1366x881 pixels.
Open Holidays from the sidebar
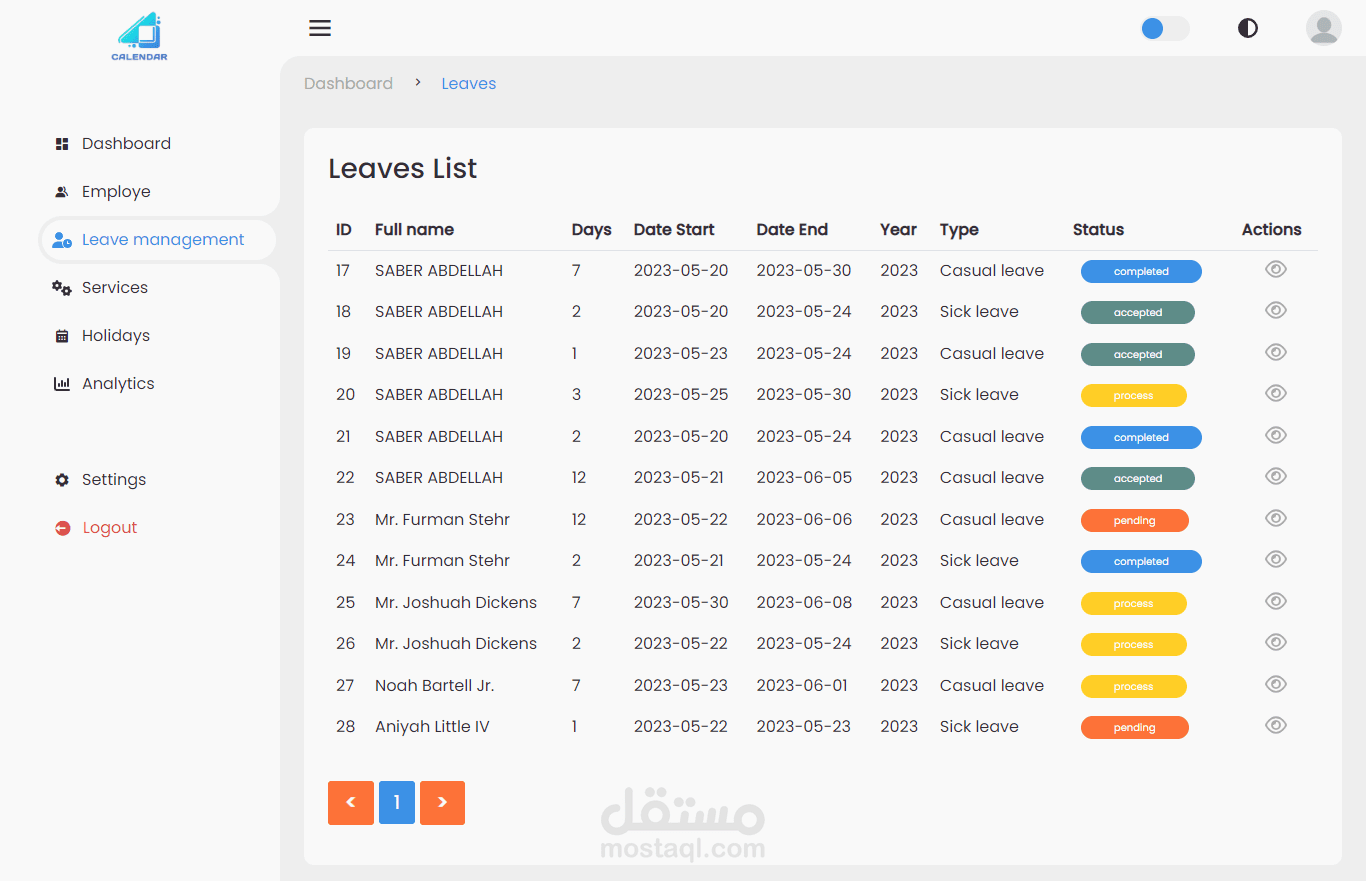pyautogui.click(x=116, y=336)
